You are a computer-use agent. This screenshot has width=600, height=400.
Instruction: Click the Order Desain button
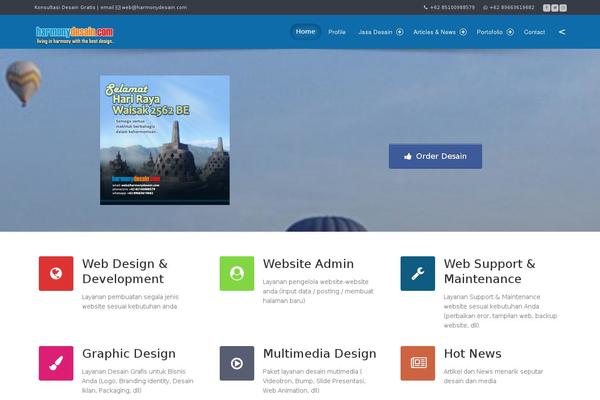pos(435,156)
